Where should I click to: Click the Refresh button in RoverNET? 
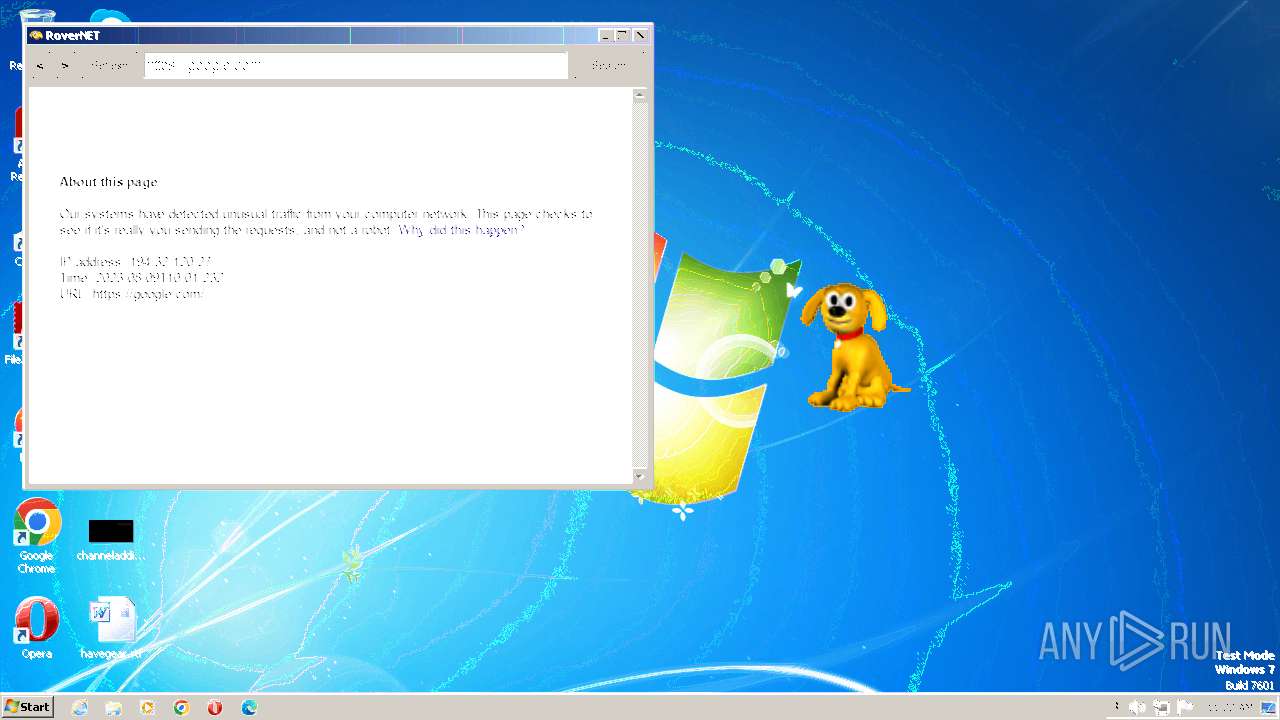tap(110, 66)
